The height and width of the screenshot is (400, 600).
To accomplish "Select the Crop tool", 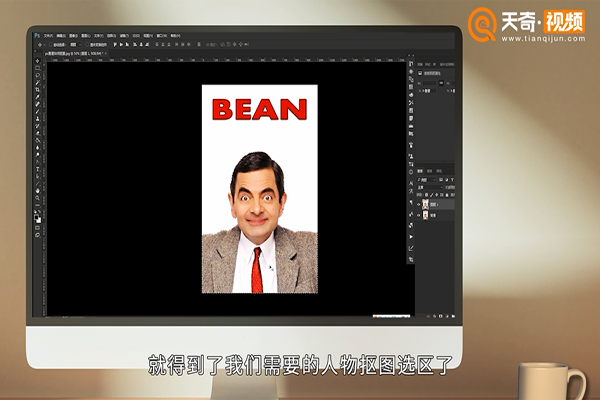I will 38,89.
